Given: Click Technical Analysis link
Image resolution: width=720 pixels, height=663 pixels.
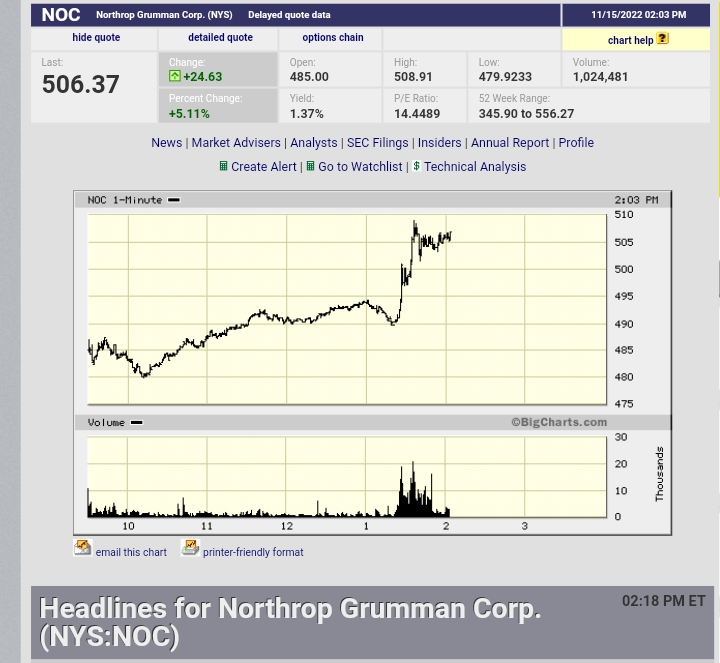Looking at the screenshot, I should pos(475,166).
